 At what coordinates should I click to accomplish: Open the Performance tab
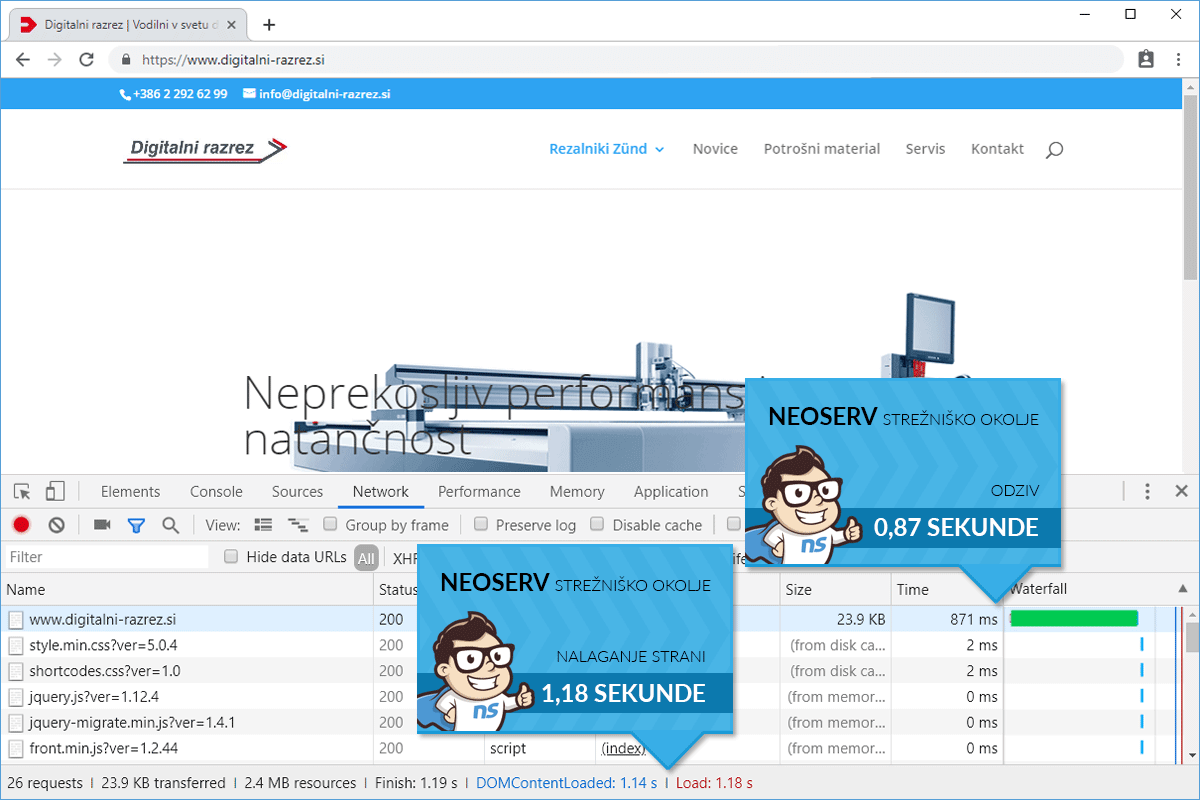click(479, 491)
